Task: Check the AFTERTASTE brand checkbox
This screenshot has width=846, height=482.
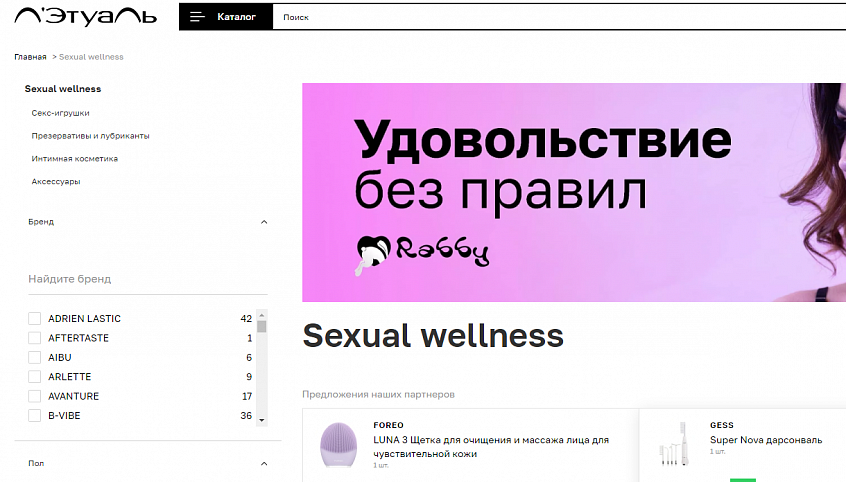Action: 35,338
